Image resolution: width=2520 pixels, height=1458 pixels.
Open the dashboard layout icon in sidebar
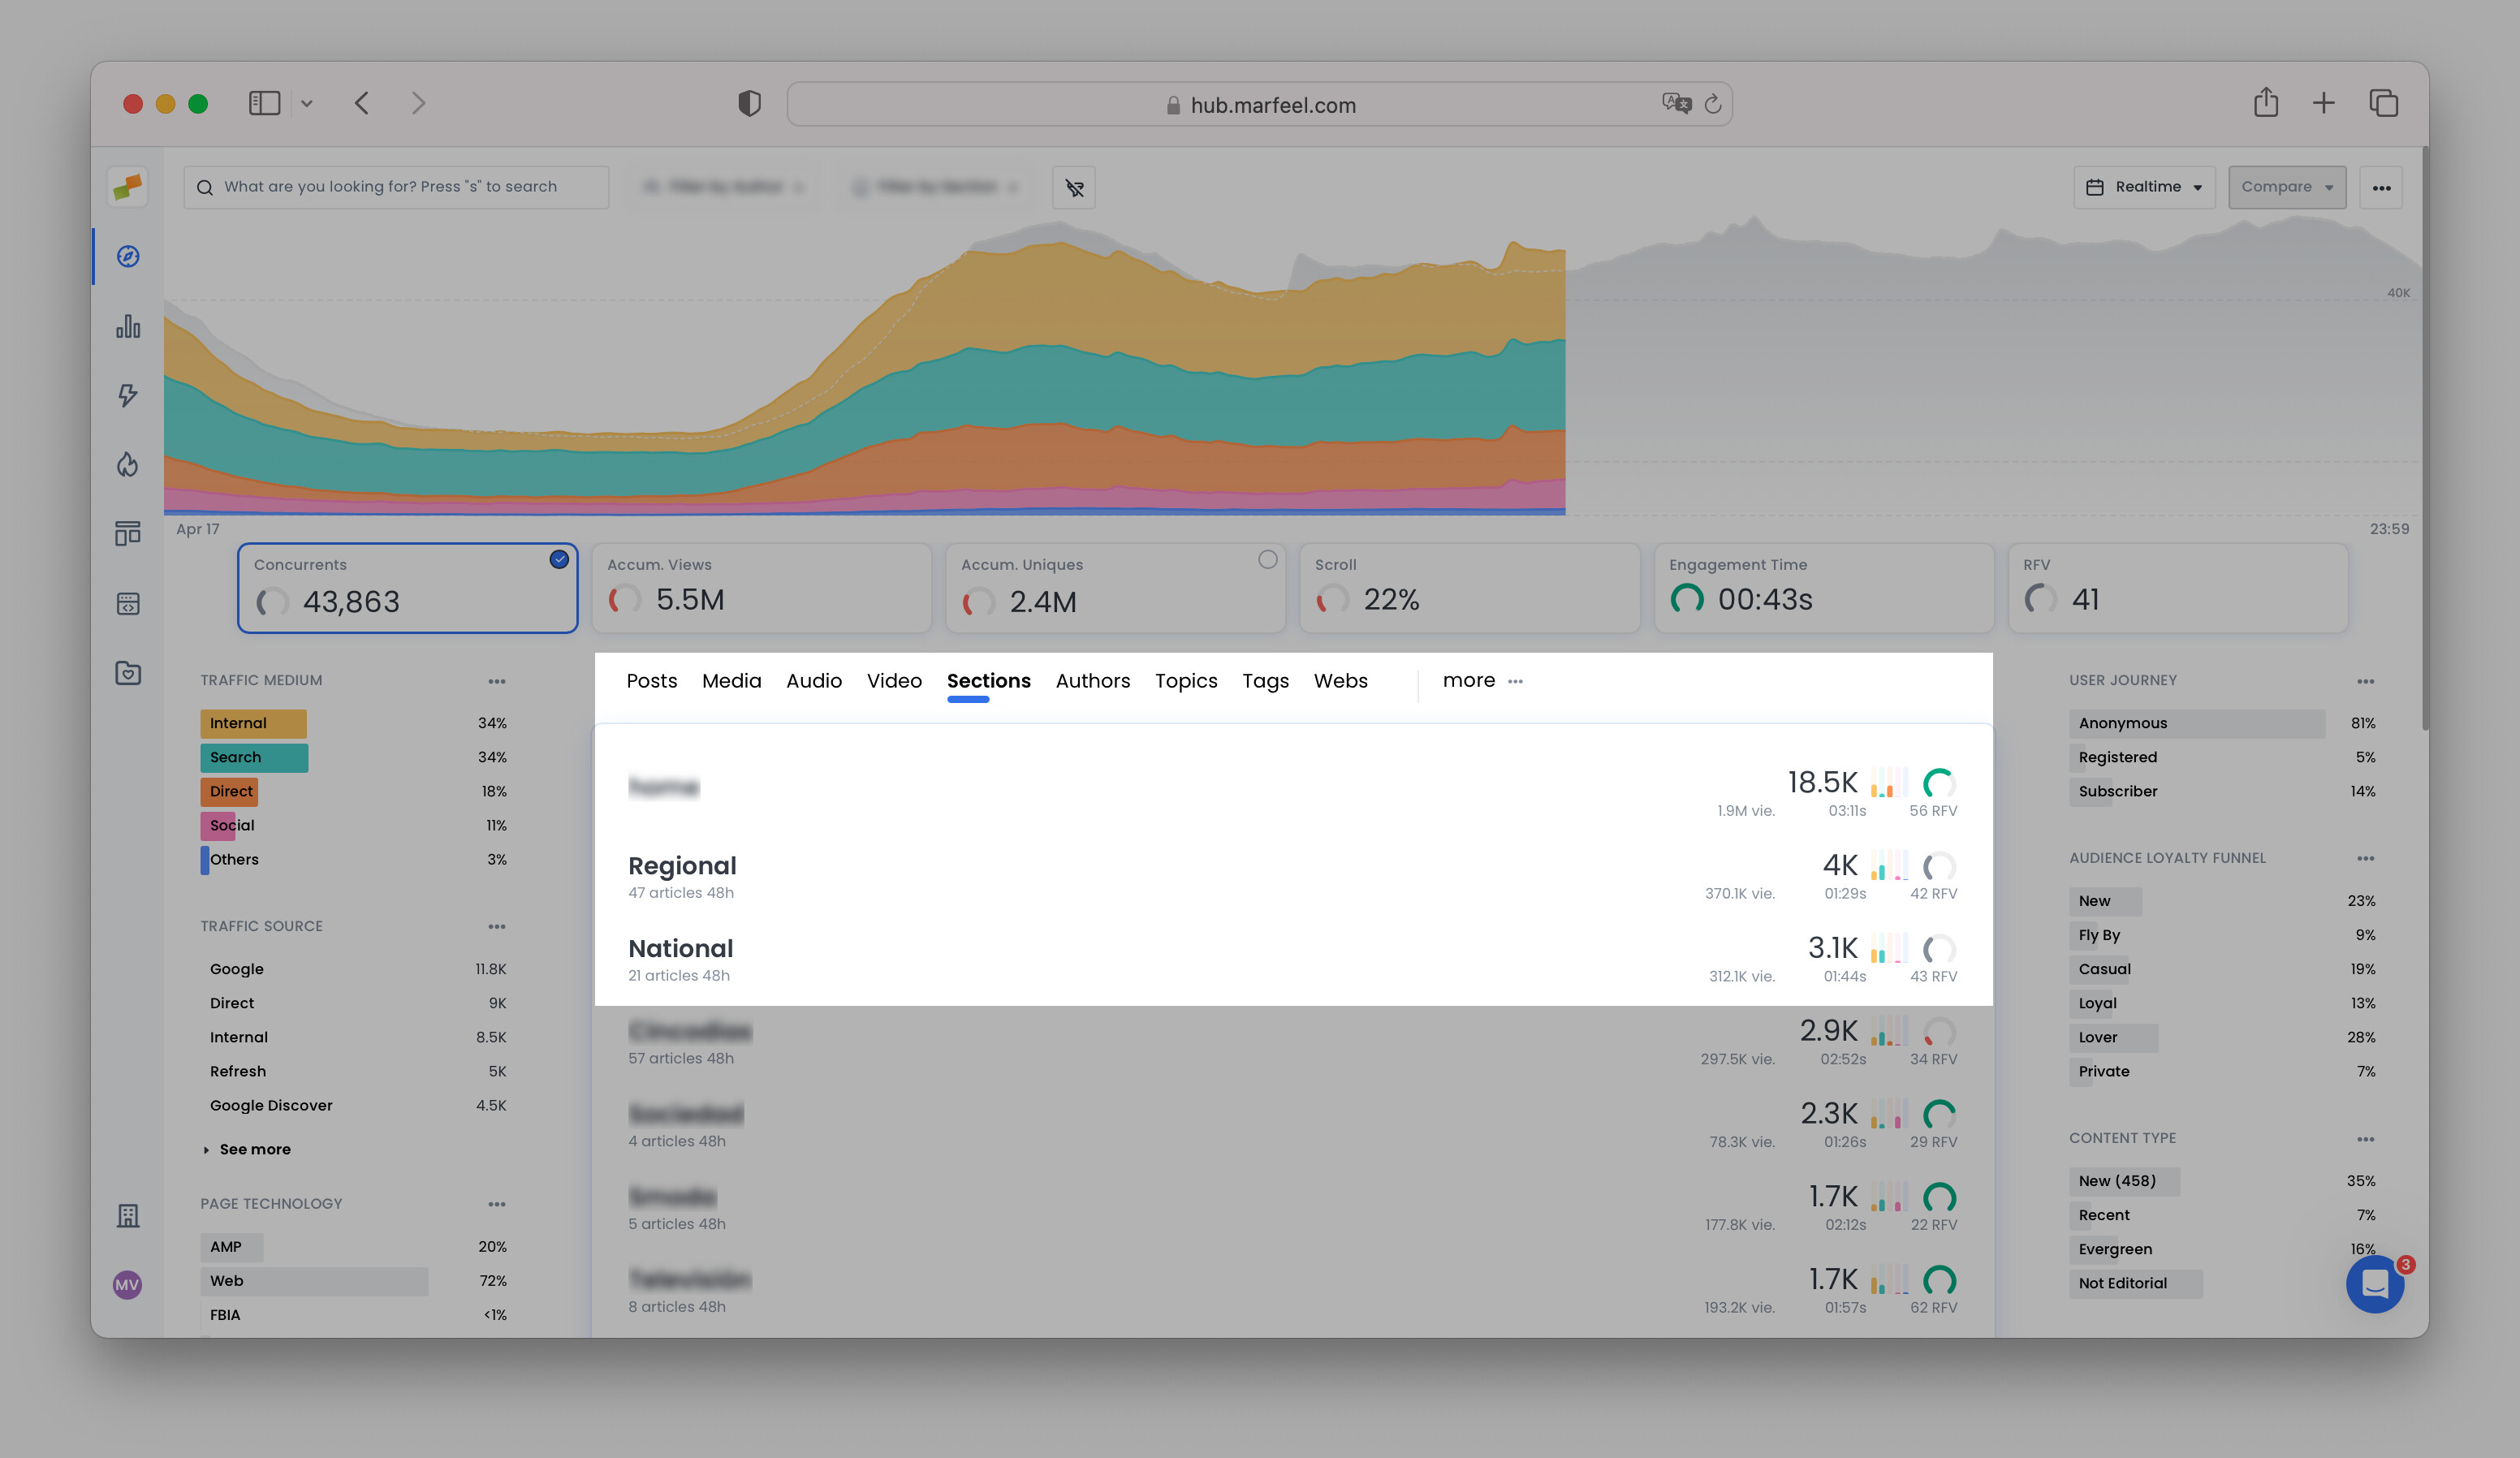128,533
